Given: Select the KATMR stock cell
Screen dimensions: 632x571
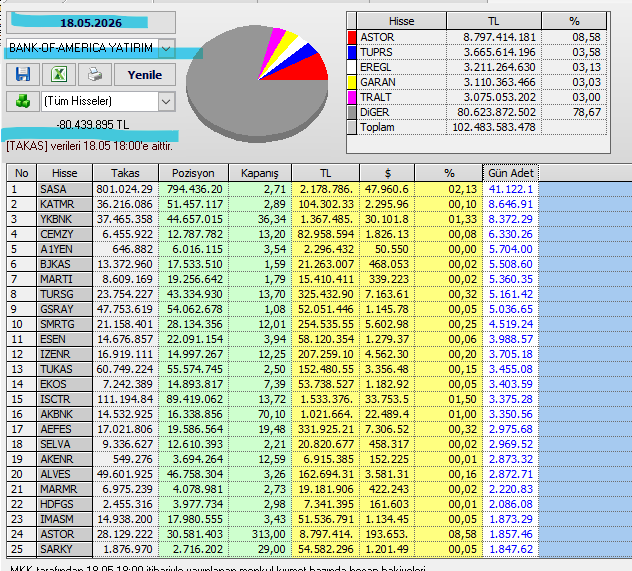Looking at the screenshot, I should [64, 204].
